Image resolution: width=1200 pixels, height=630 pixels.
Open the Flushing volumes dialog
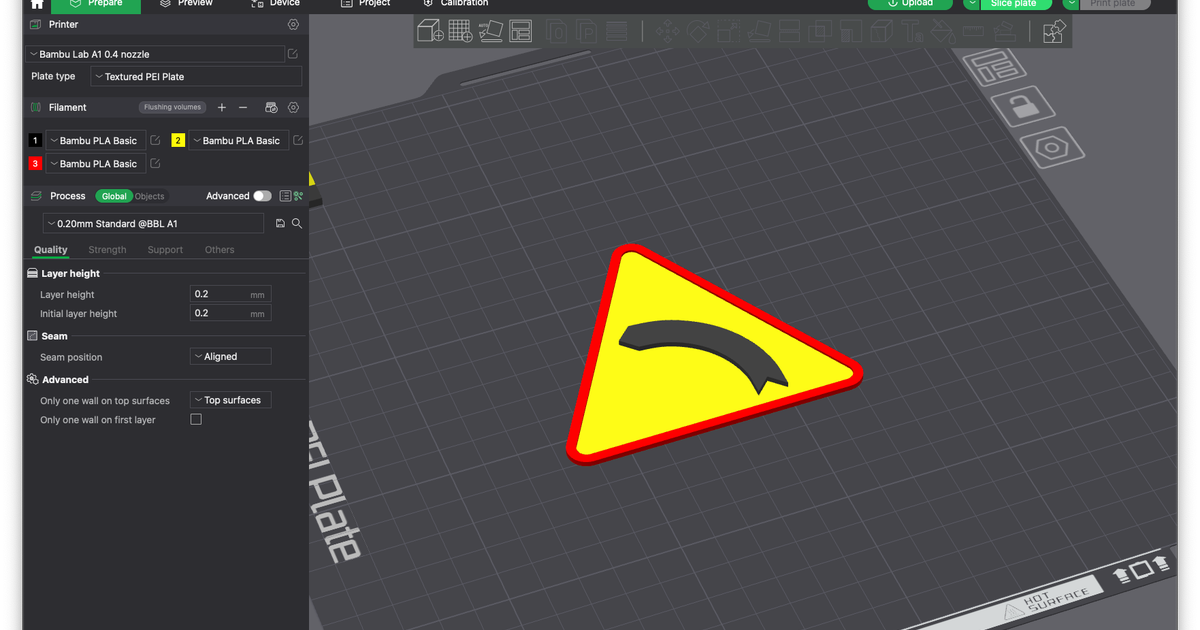coord(171,107)
